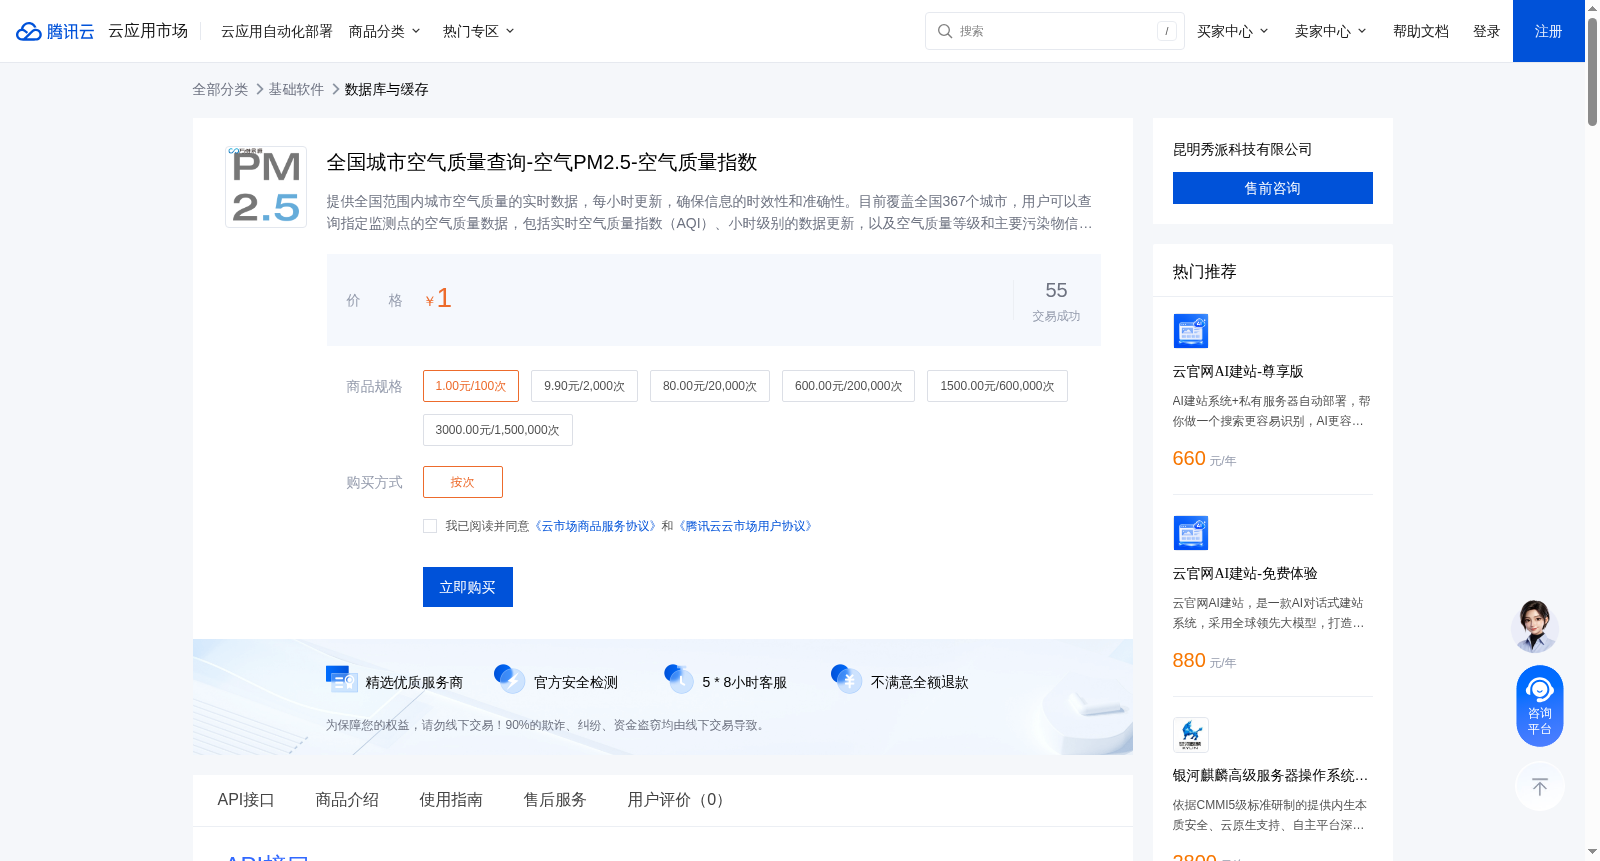Click the slash shortcut key icon in search
Image resolution: width=1600 pixels, height=861 pixels.
1166,31
